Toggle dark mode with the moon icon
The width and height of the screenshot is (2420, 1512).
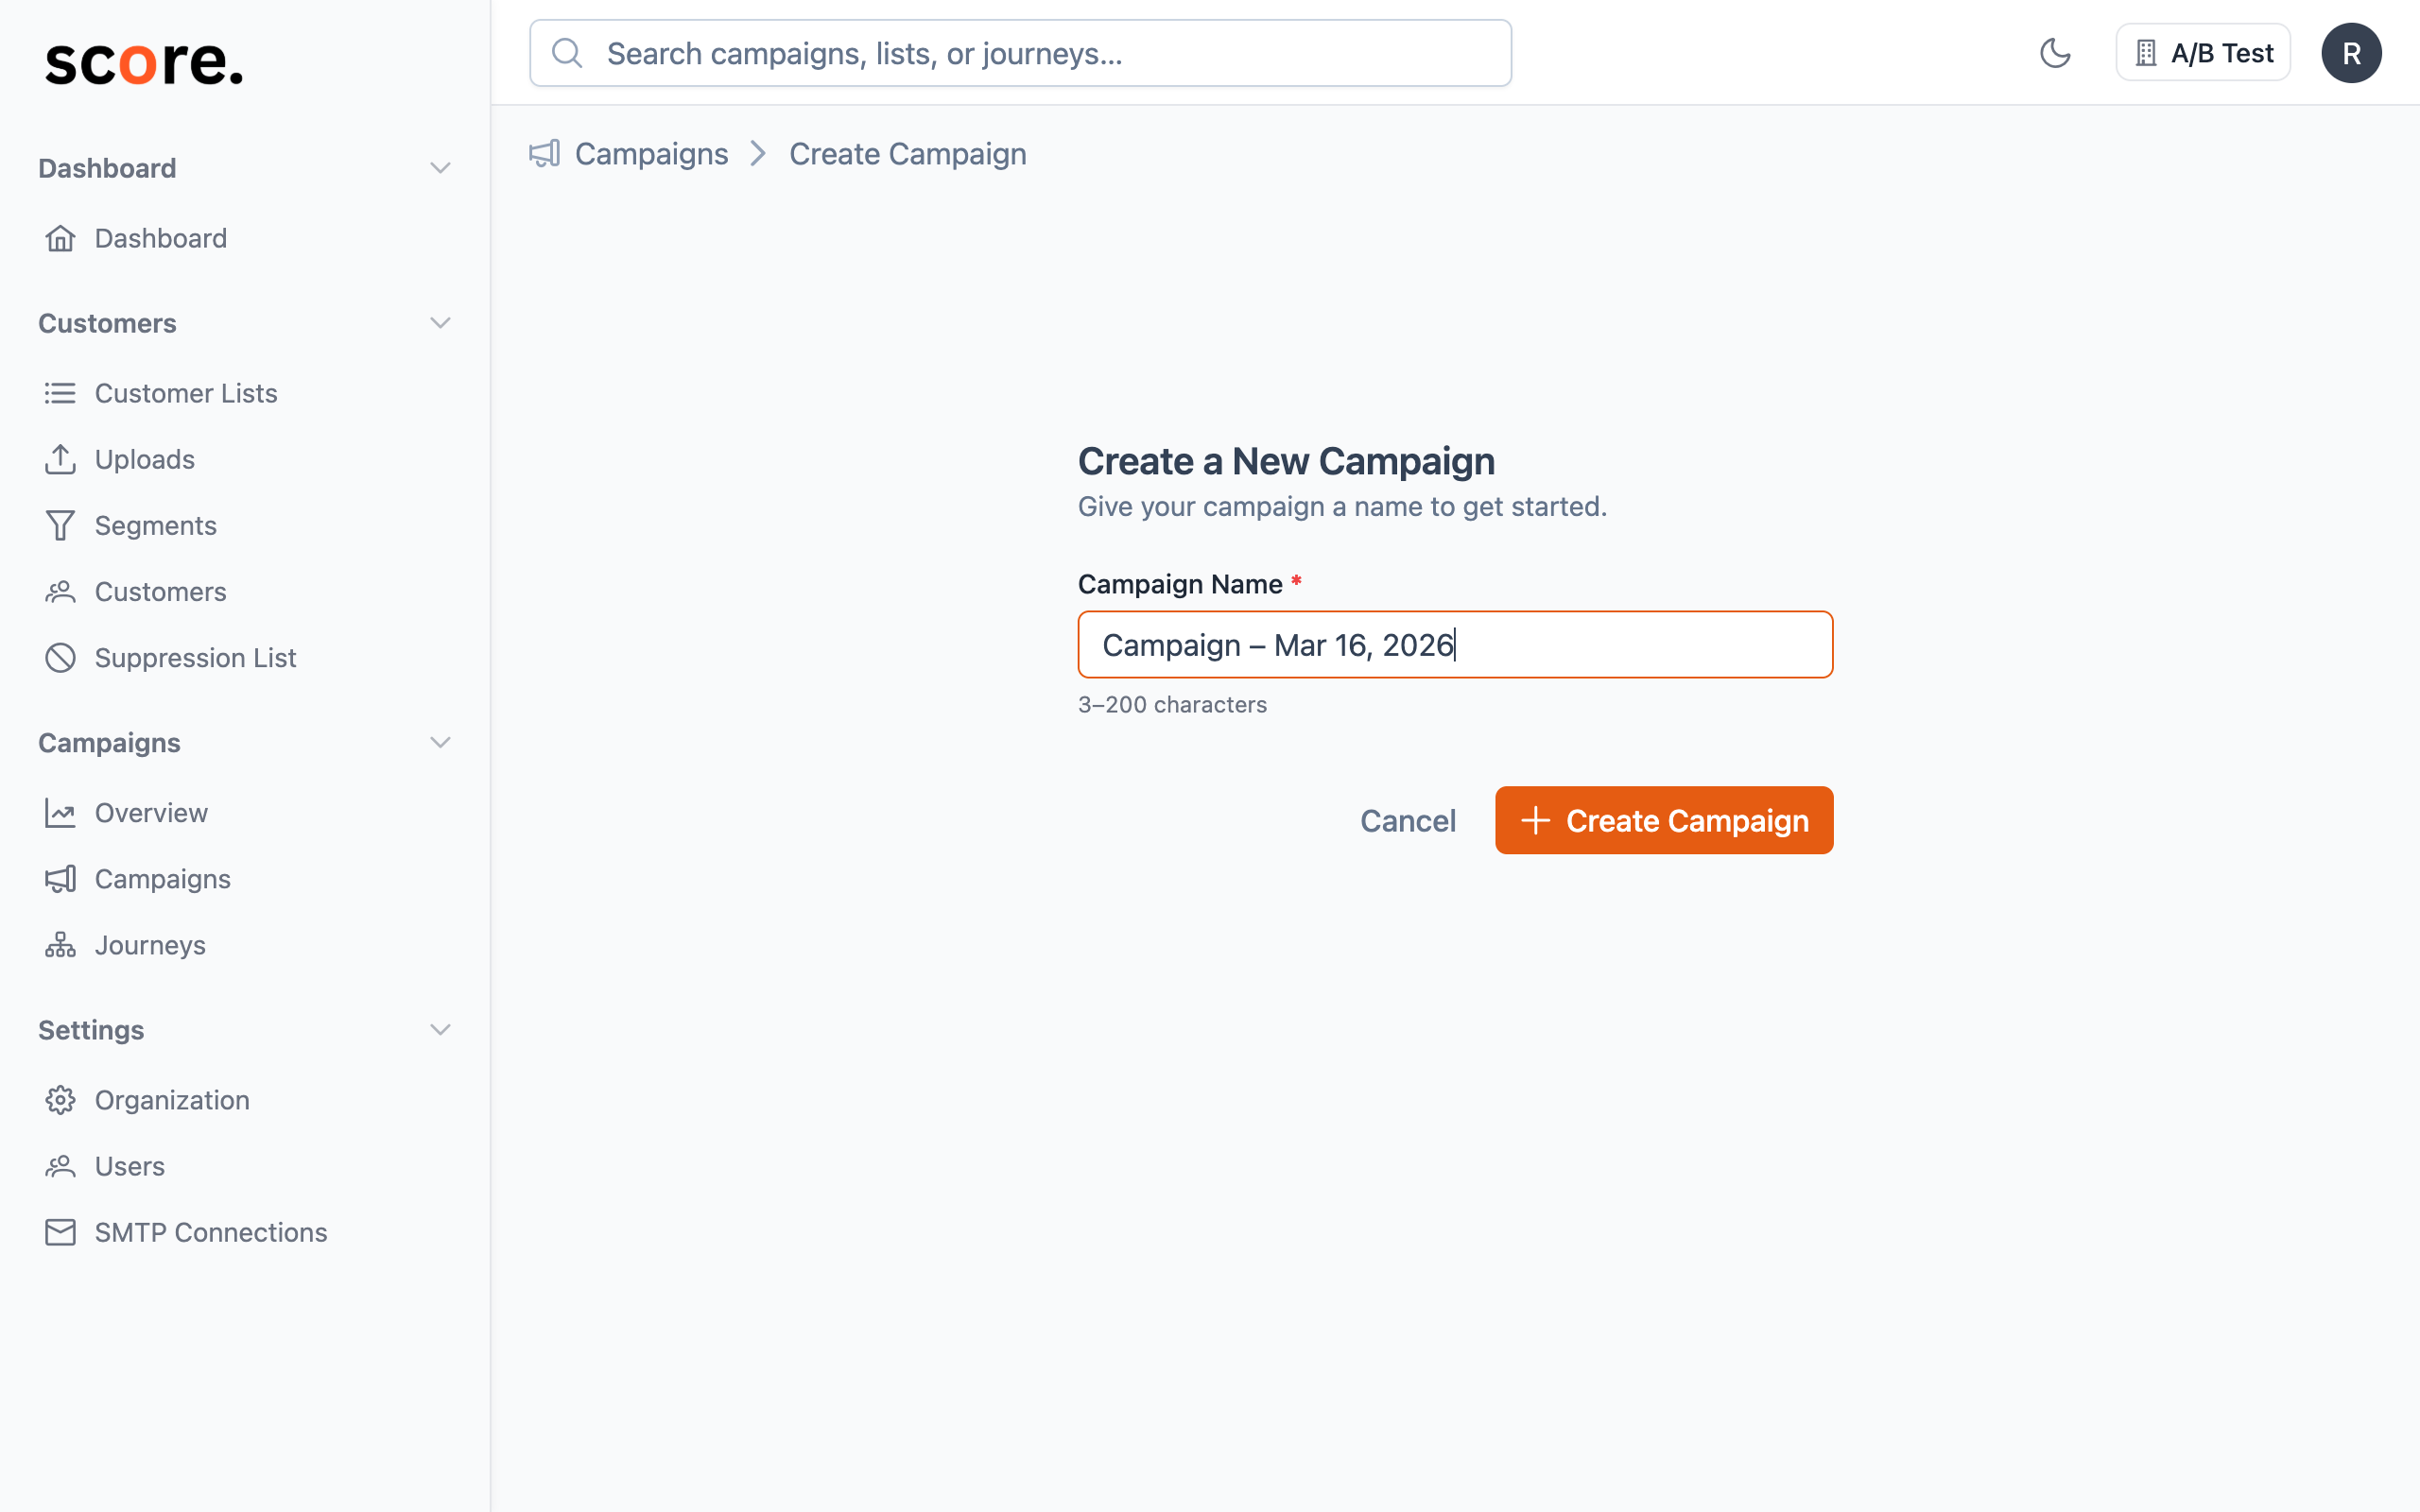pyautogui.click(x=2056, y=52)
